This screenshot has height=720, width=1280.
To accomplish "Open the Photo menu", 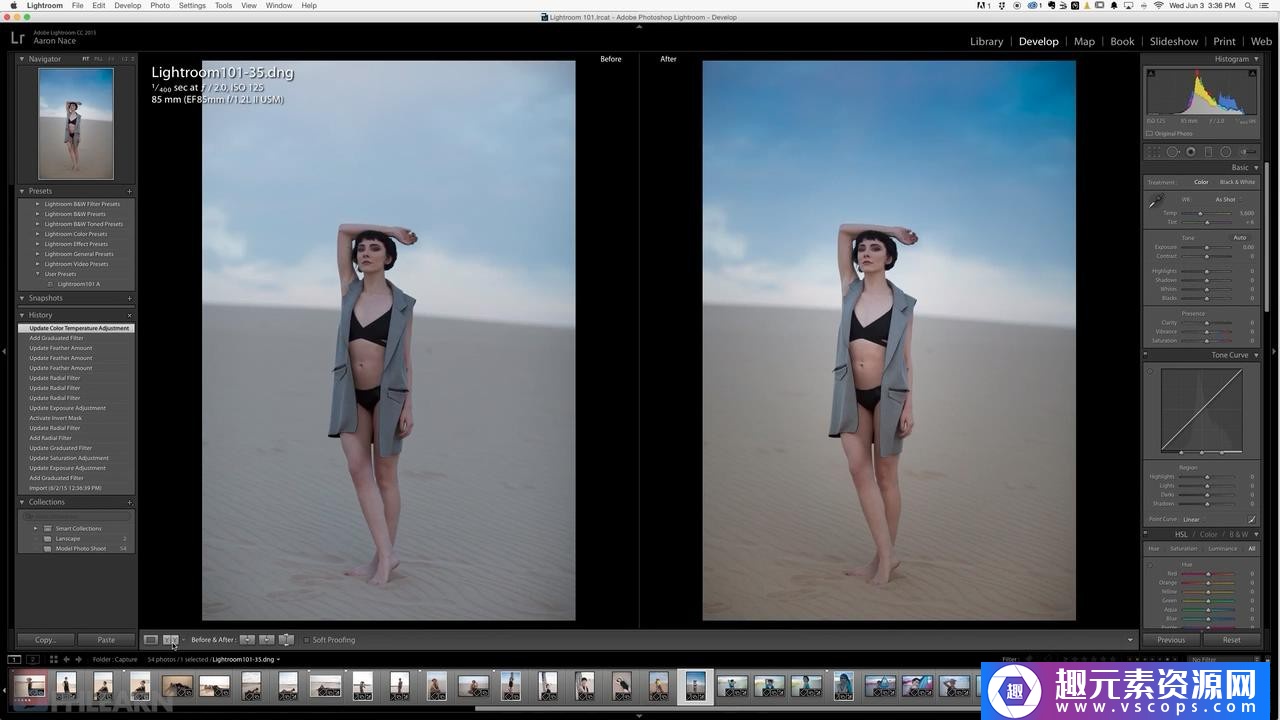I will click(x=160, y=6).
